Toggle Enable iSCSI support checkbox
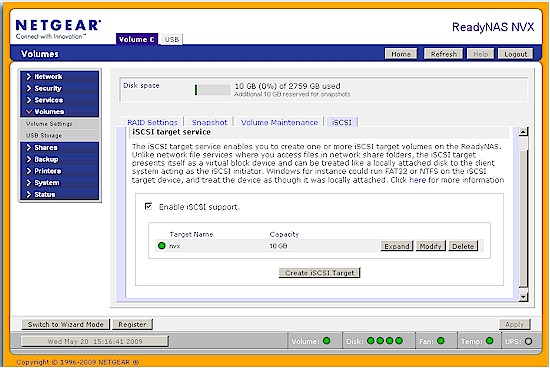This screenshot has height=368, width=550. click(148, 206)
